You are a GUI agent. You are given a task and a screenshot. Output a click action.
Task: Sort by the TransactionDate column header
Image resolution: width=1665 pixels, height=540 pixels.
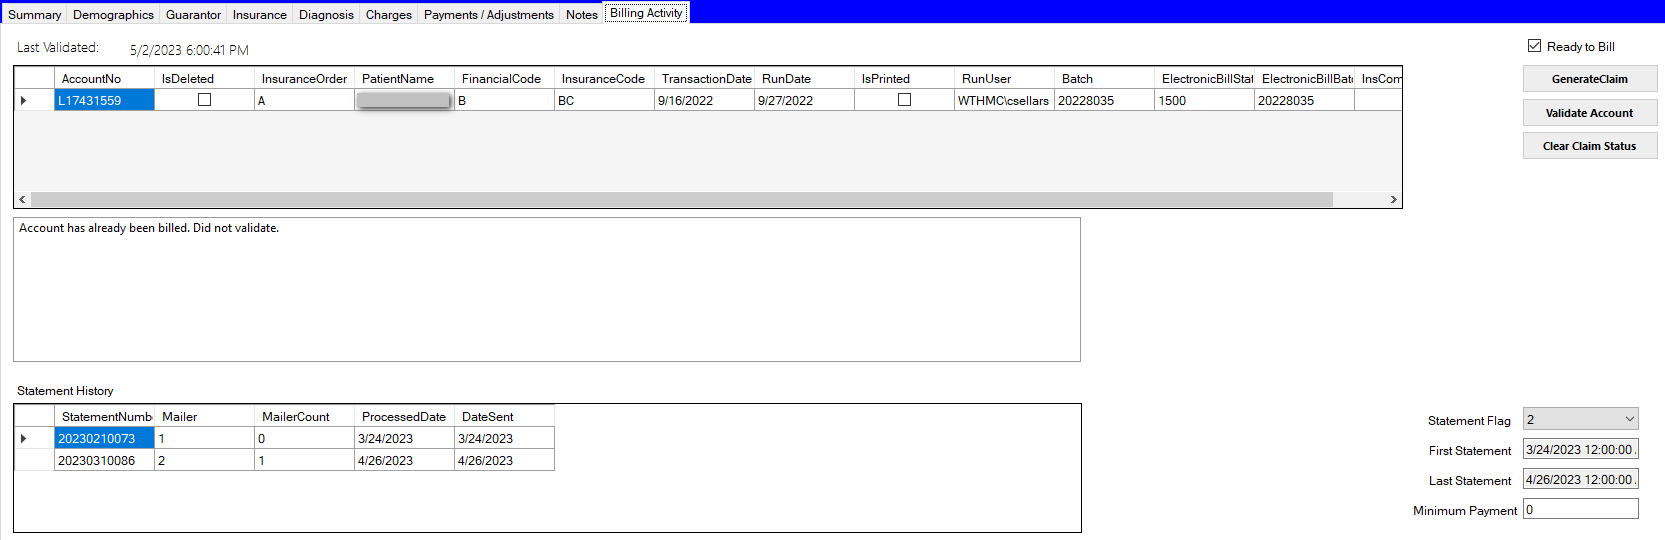click(705, 78)
